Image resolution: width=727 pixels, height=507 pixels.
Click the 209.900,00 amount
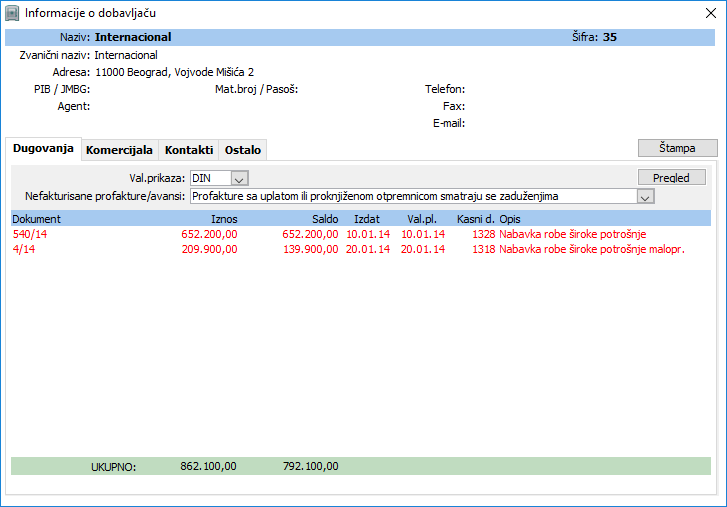click(x=210, y=249)
